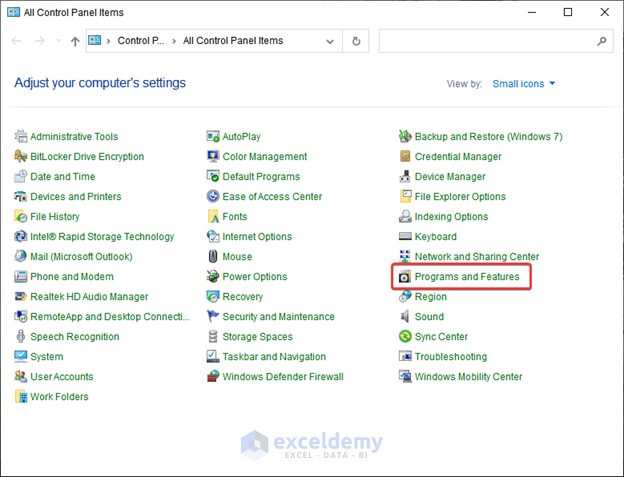
Task: Click the Security and Maintenance flag icon
Action: point(213,317)
